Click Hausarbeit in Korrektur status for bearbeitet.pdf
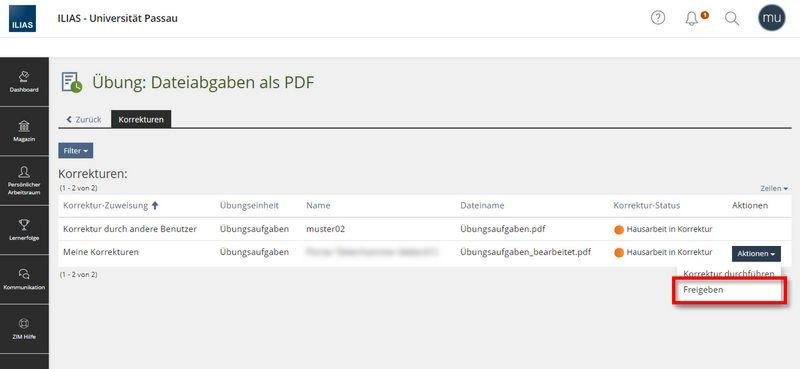This screenshot has height=369, width=800. coord(669,252)
